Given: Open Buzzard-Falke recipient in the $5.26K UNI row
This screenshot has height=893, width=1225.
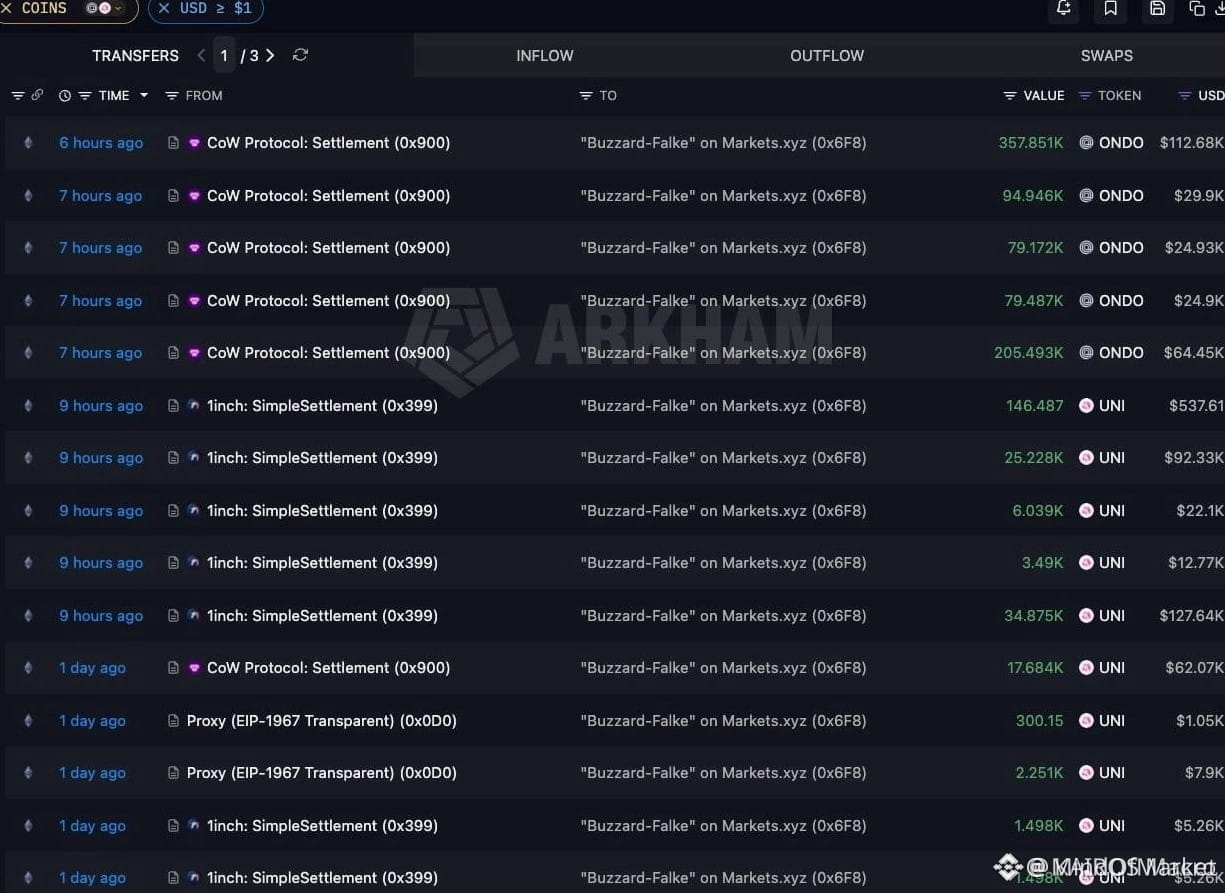Looking at the screenshot, I should click(723, 826).
